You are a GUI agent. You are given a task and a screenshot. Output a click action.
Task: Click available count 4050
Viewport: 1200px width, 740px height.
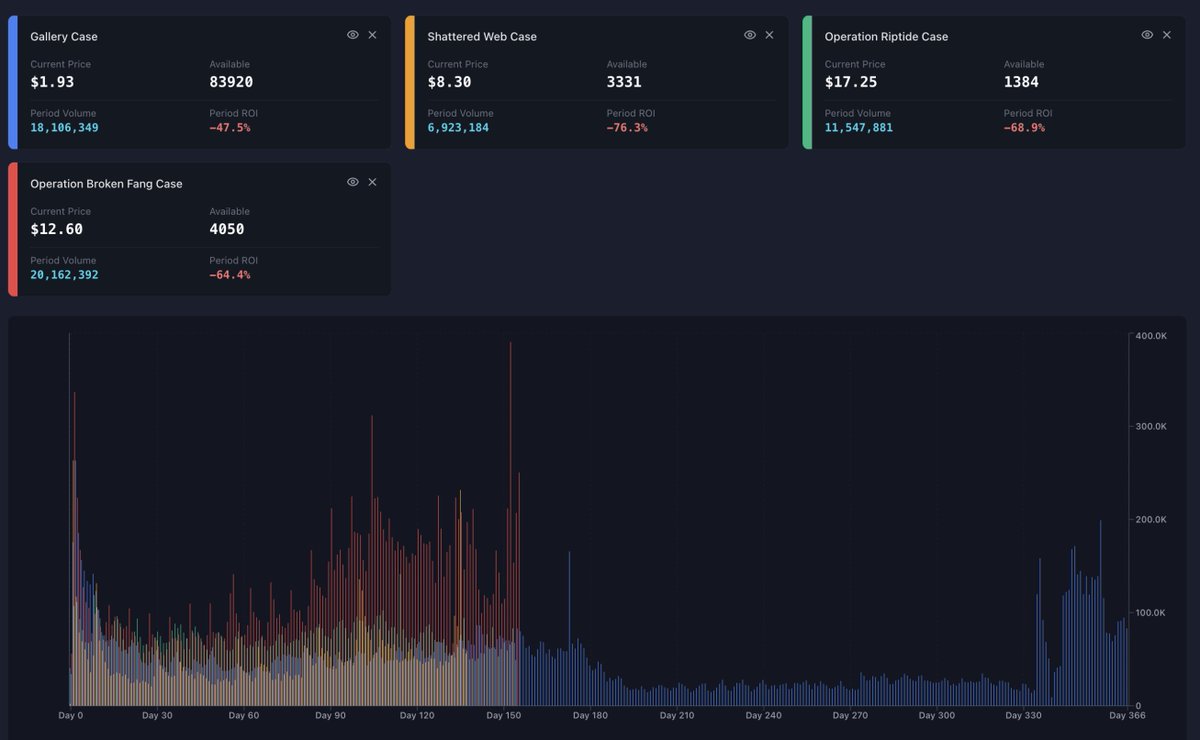point(227,229)
